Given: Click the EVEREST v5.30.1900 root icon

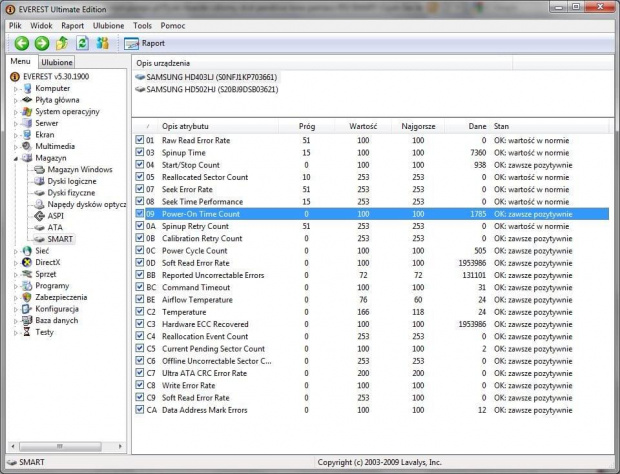Looking at the screenshot, I should (x=15, y=76).
